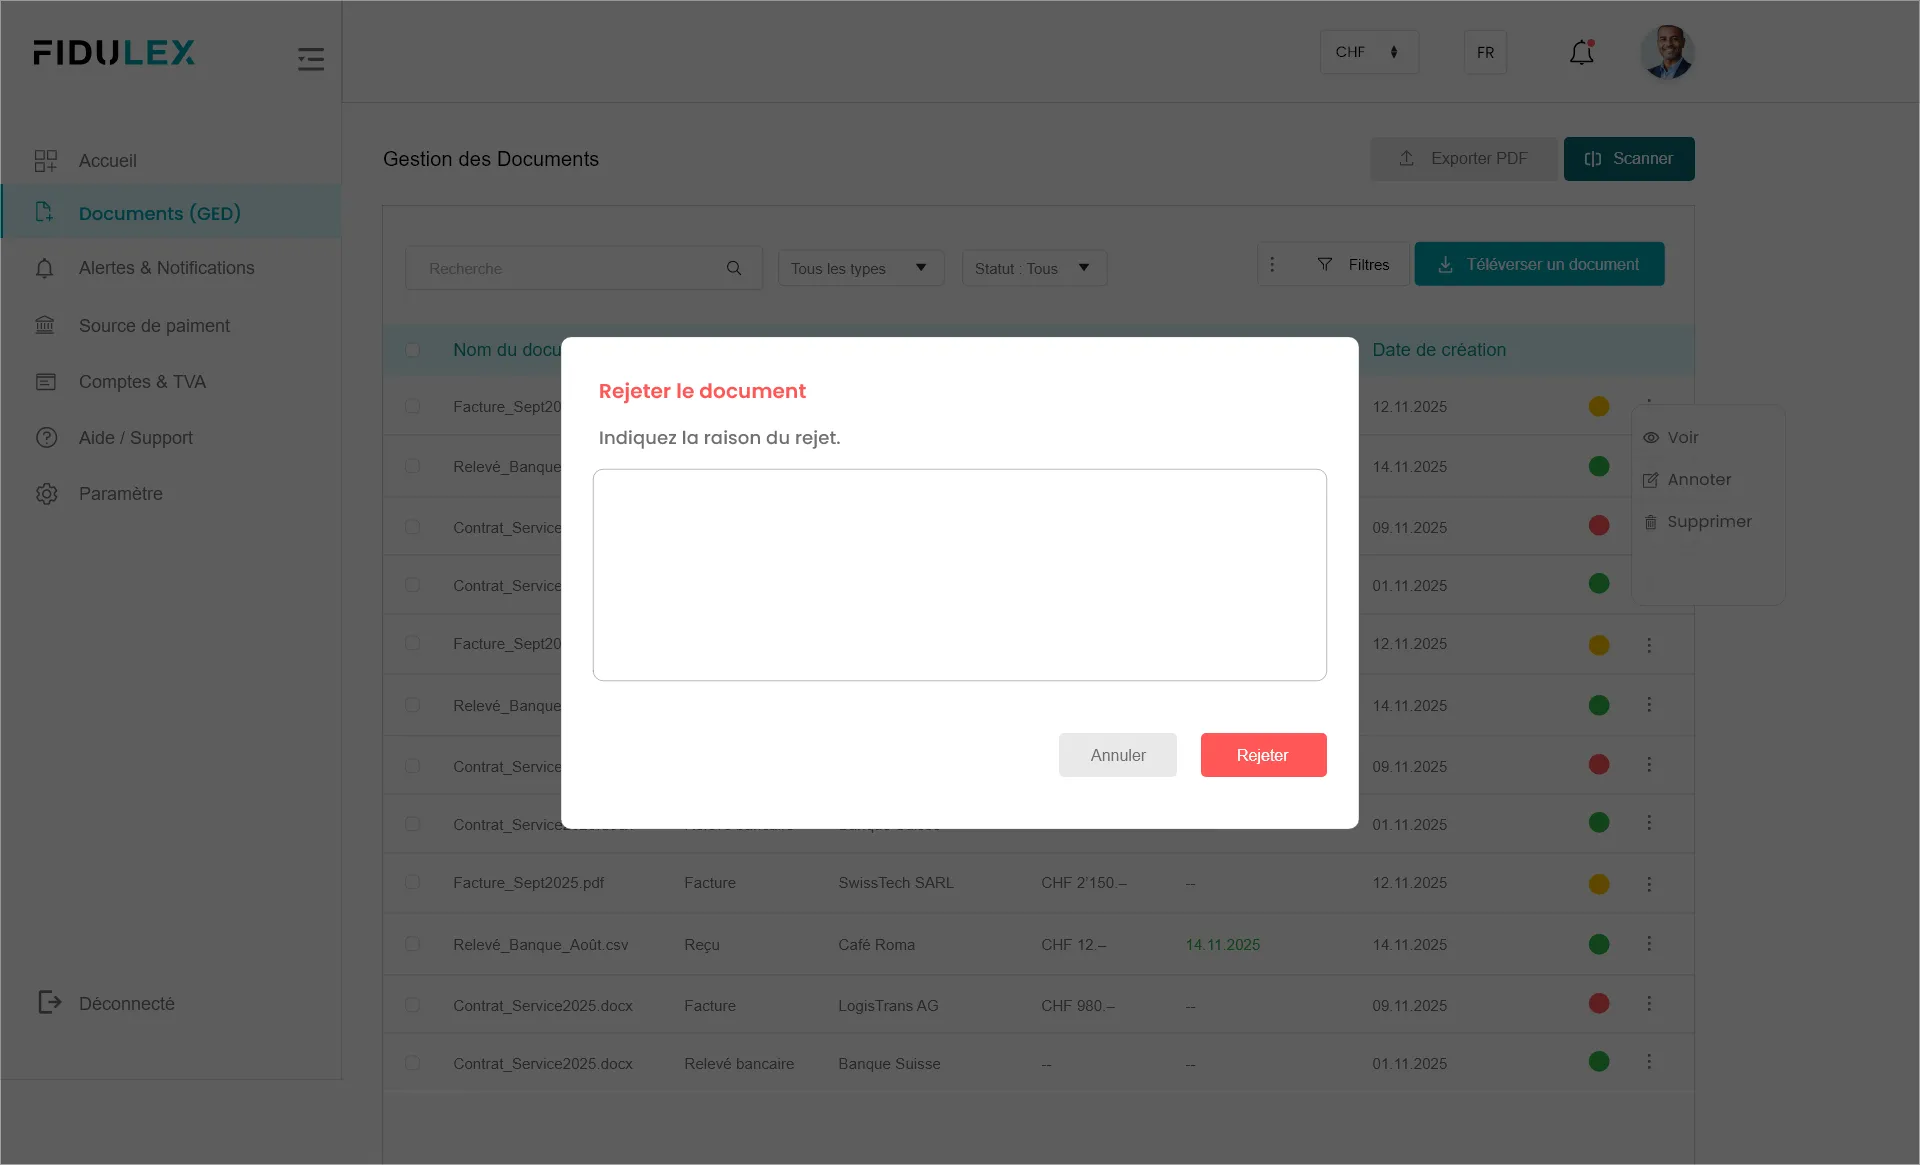1920x1165 pixels.
Task: Collapse sidebar with hamburger menu icon
Action: 311,59
